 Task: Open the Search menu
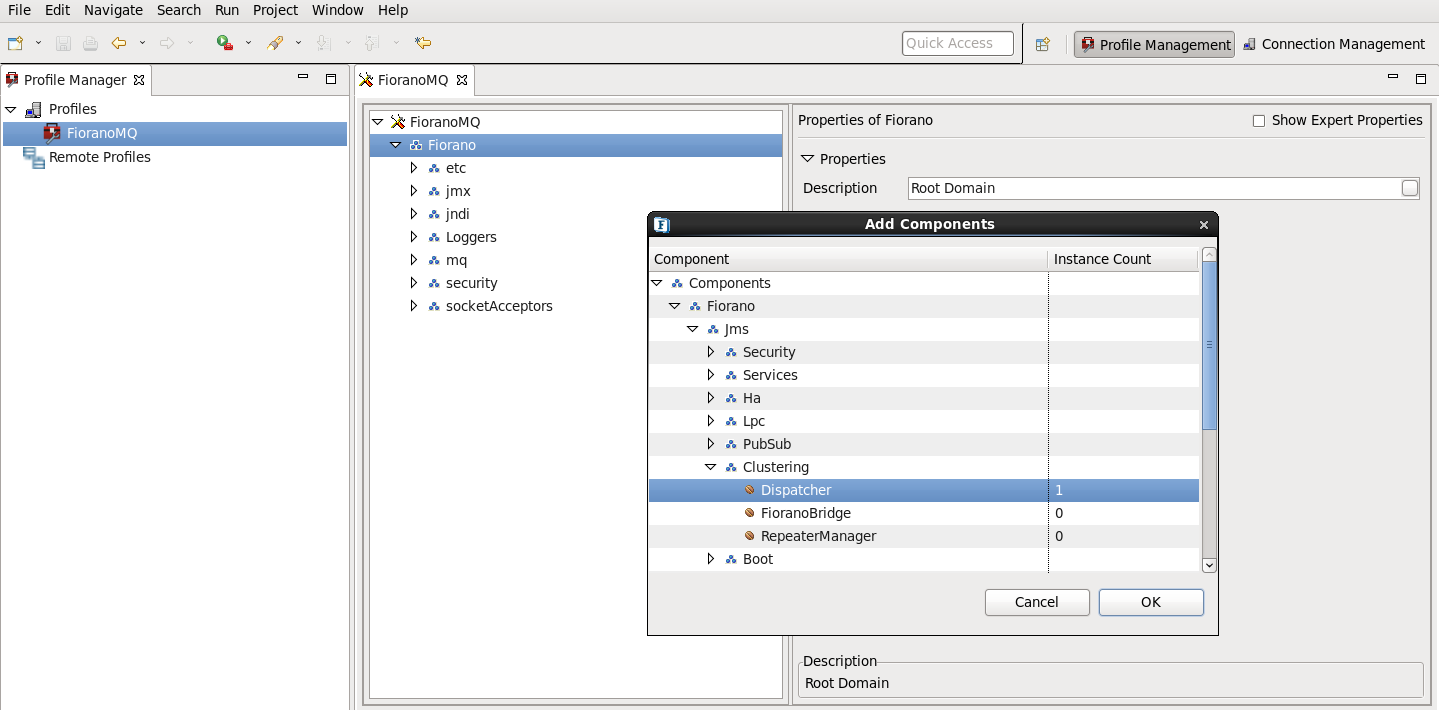point(179,10)
